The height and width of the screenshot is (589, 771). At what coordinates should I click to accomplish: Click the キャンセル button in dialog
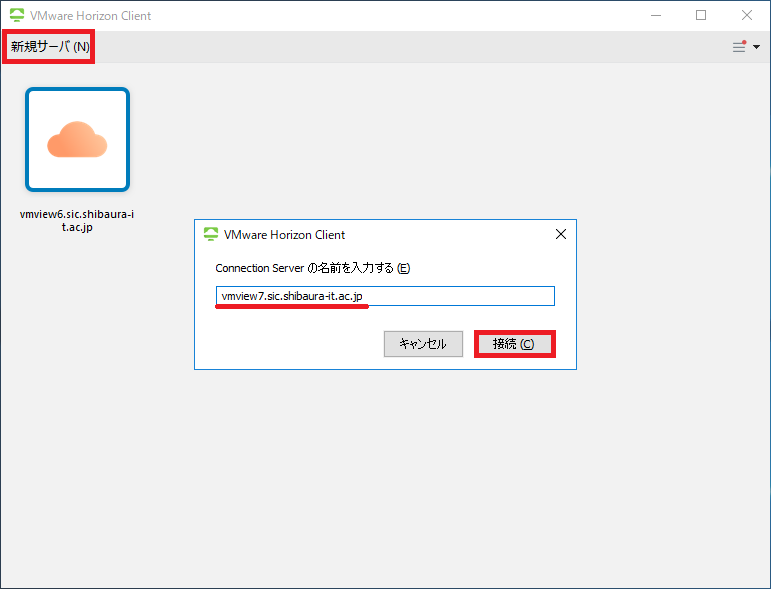[423, 344]
